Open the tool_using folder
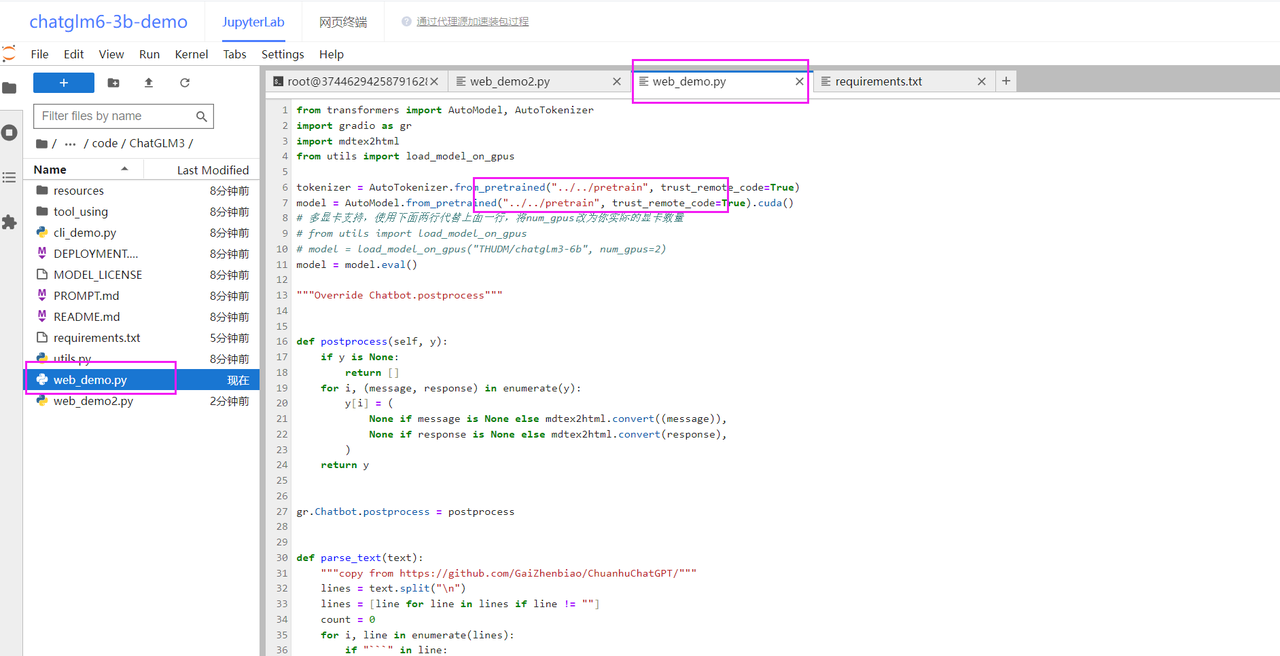The image size is (1280, 656). [x=141, y=212]
